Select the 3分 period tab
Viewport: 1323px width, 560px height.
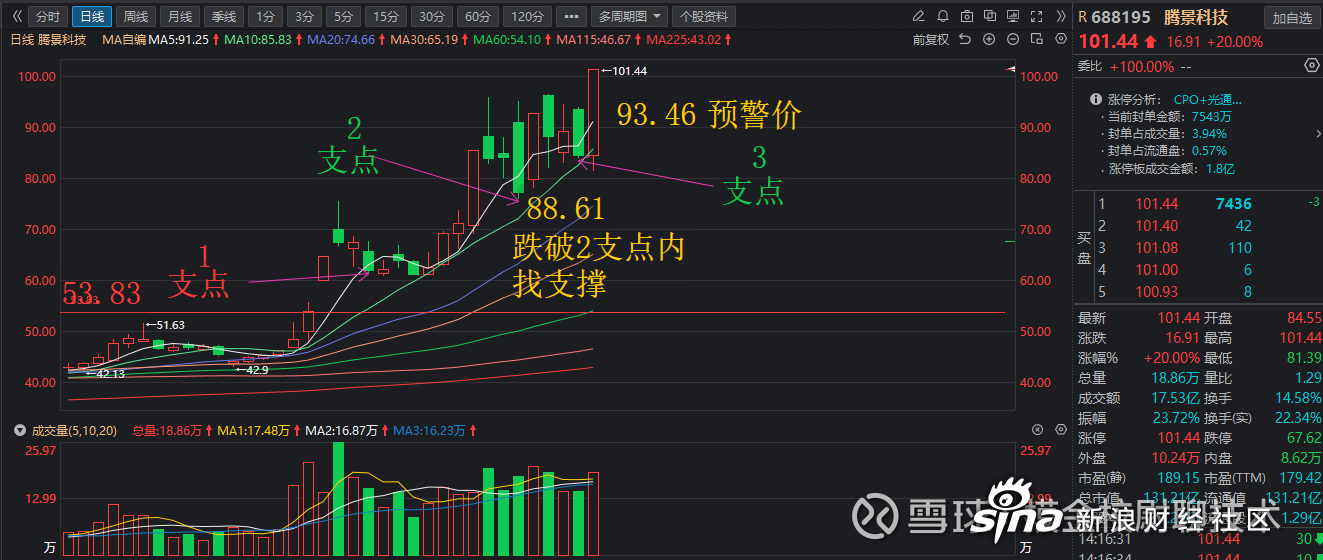pyautogui.click(x=303, y=17)
